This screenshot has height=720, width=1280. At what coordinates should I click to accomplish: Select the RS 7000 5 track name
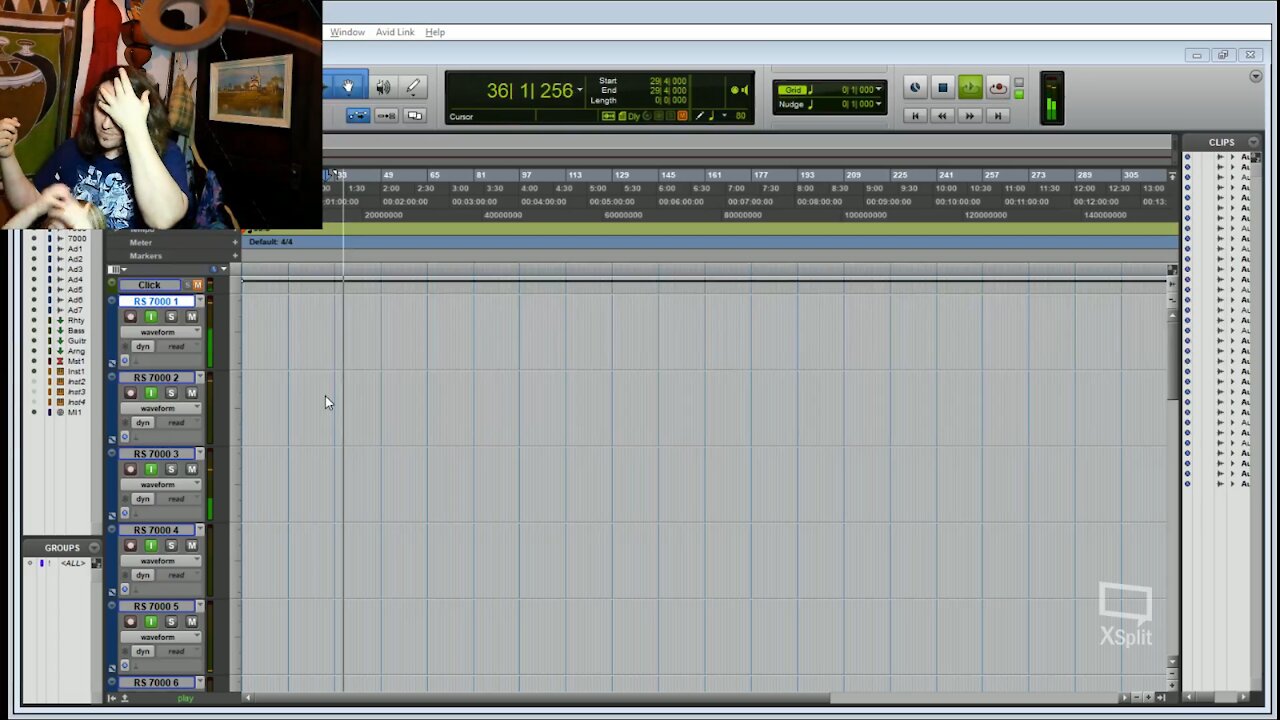156,606
